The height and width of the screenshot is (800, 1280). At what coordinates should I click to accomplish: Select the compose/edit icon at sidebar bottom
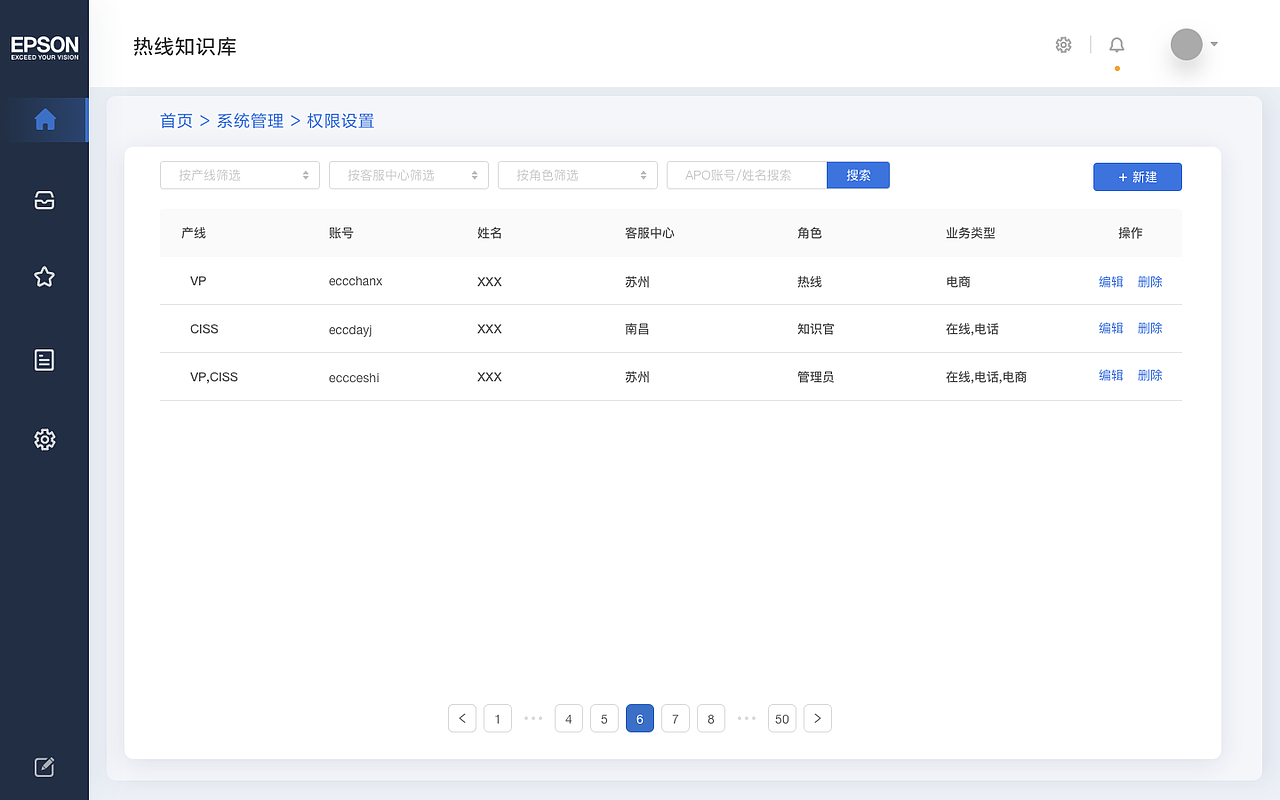pyautogui.click(x=44, y=766)
